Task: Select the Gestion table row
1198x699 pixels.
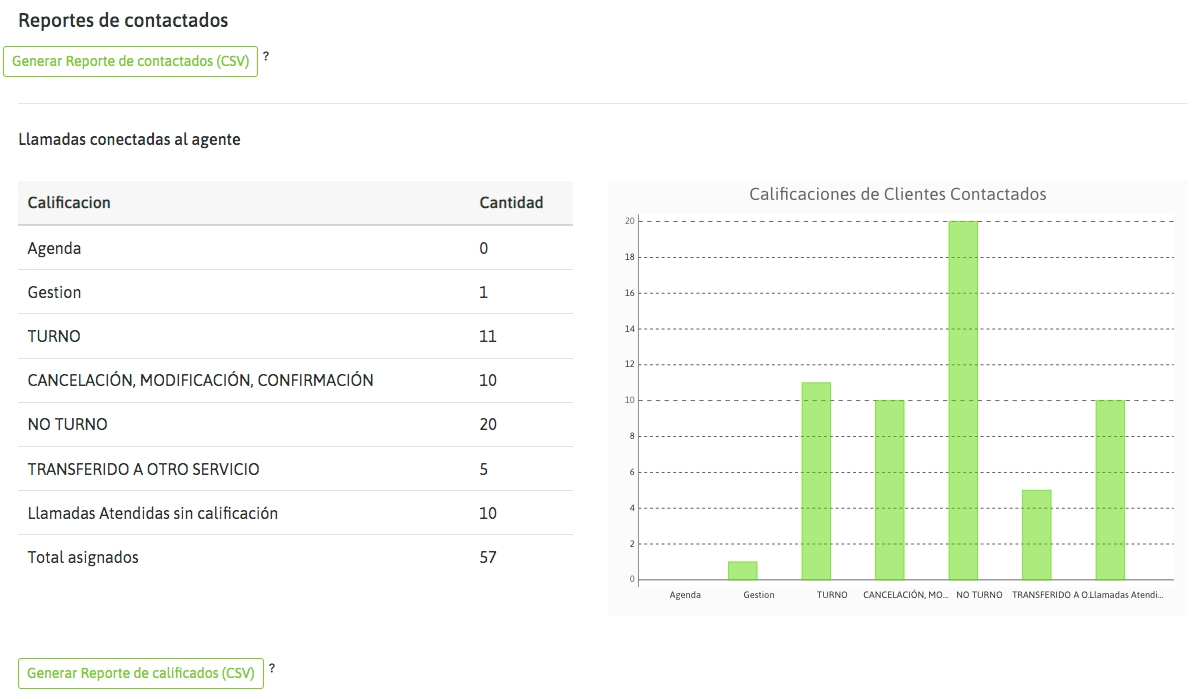Action: pyautogui.click(x=295, y=292)
